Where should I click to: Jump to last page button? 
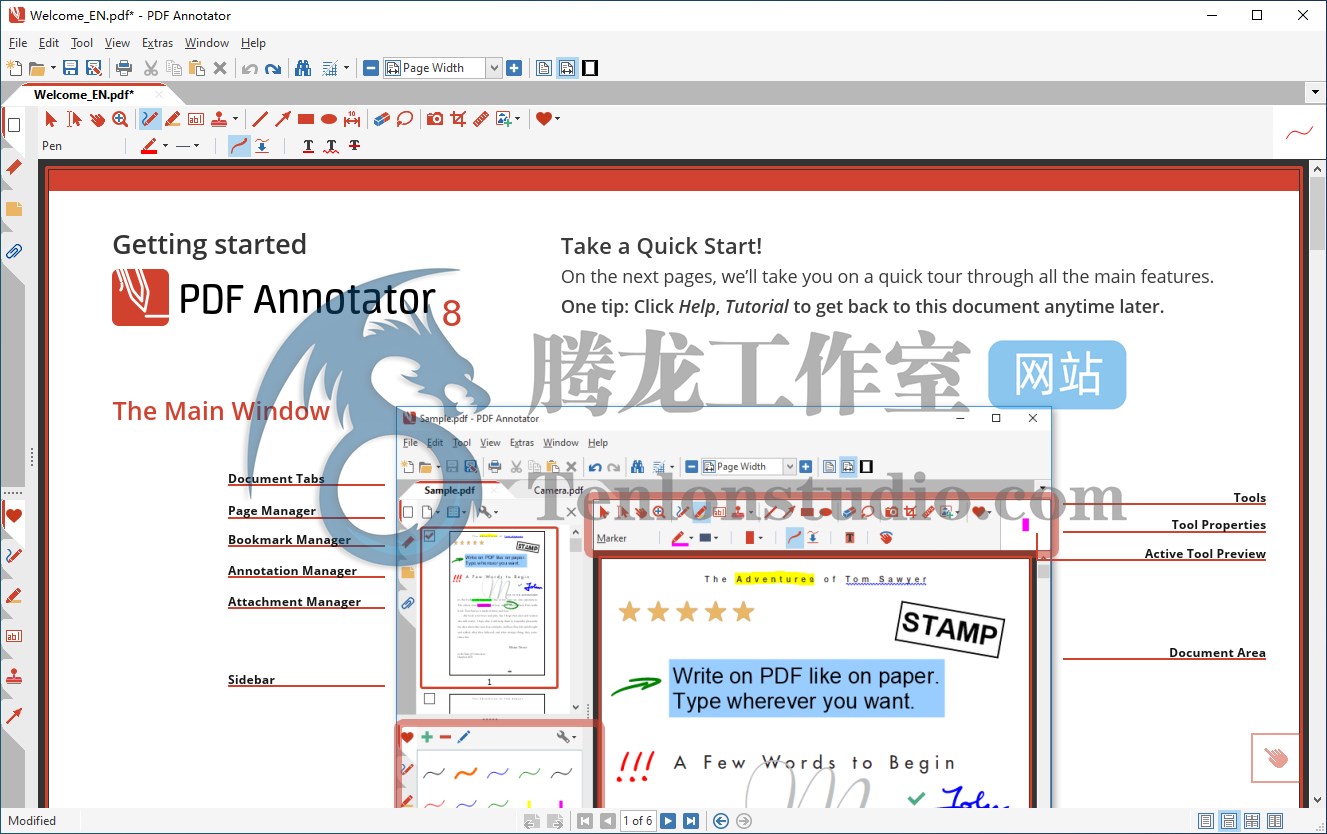690,821
